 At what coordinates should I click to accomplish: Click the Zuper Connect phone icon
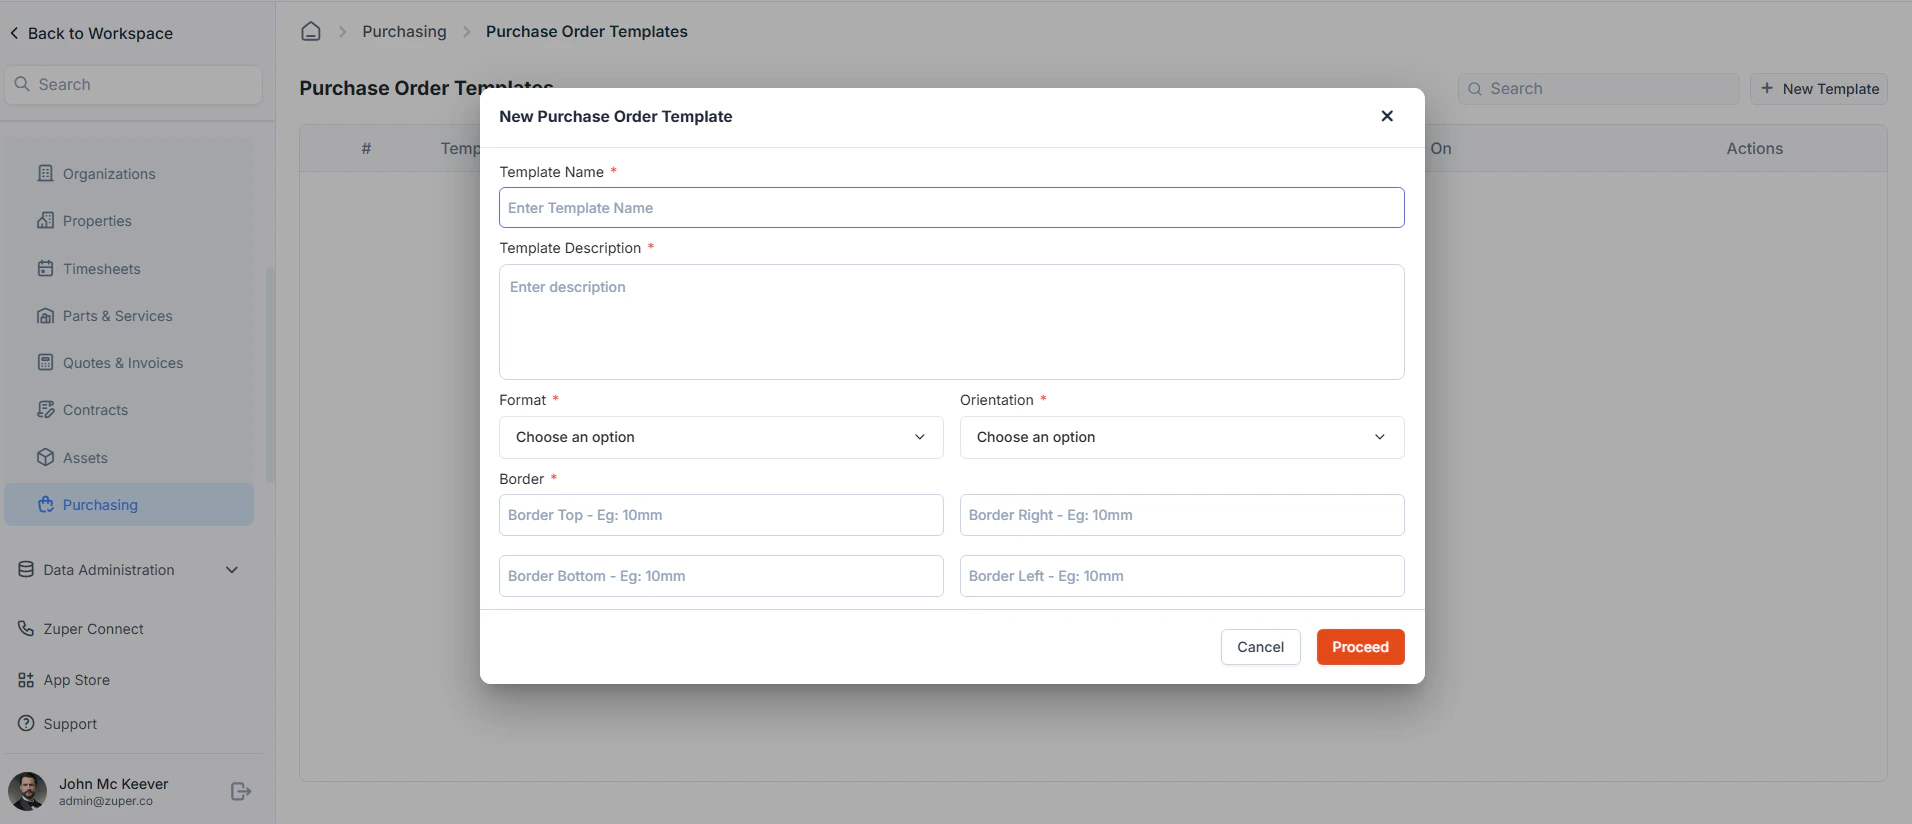click(26, 628)
